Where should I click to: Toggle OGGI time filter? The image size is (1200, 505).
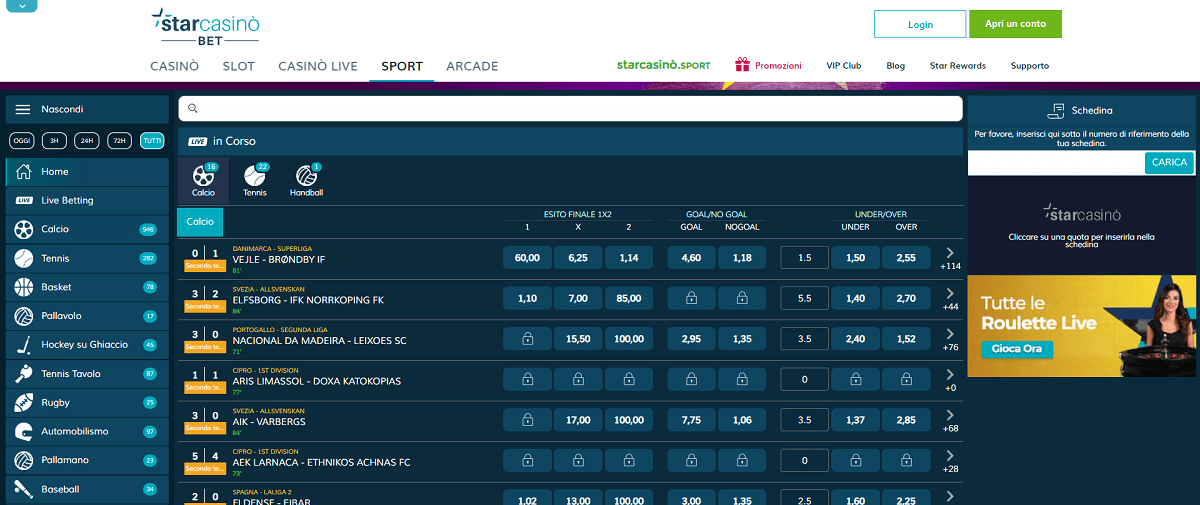point(22,141)
